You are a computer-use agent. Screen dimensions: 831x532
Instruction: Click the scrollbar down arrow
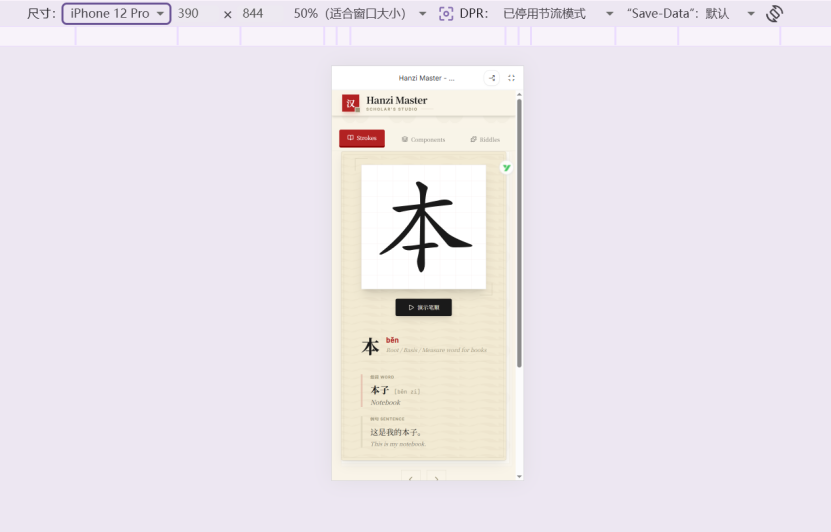coord(519,476)
